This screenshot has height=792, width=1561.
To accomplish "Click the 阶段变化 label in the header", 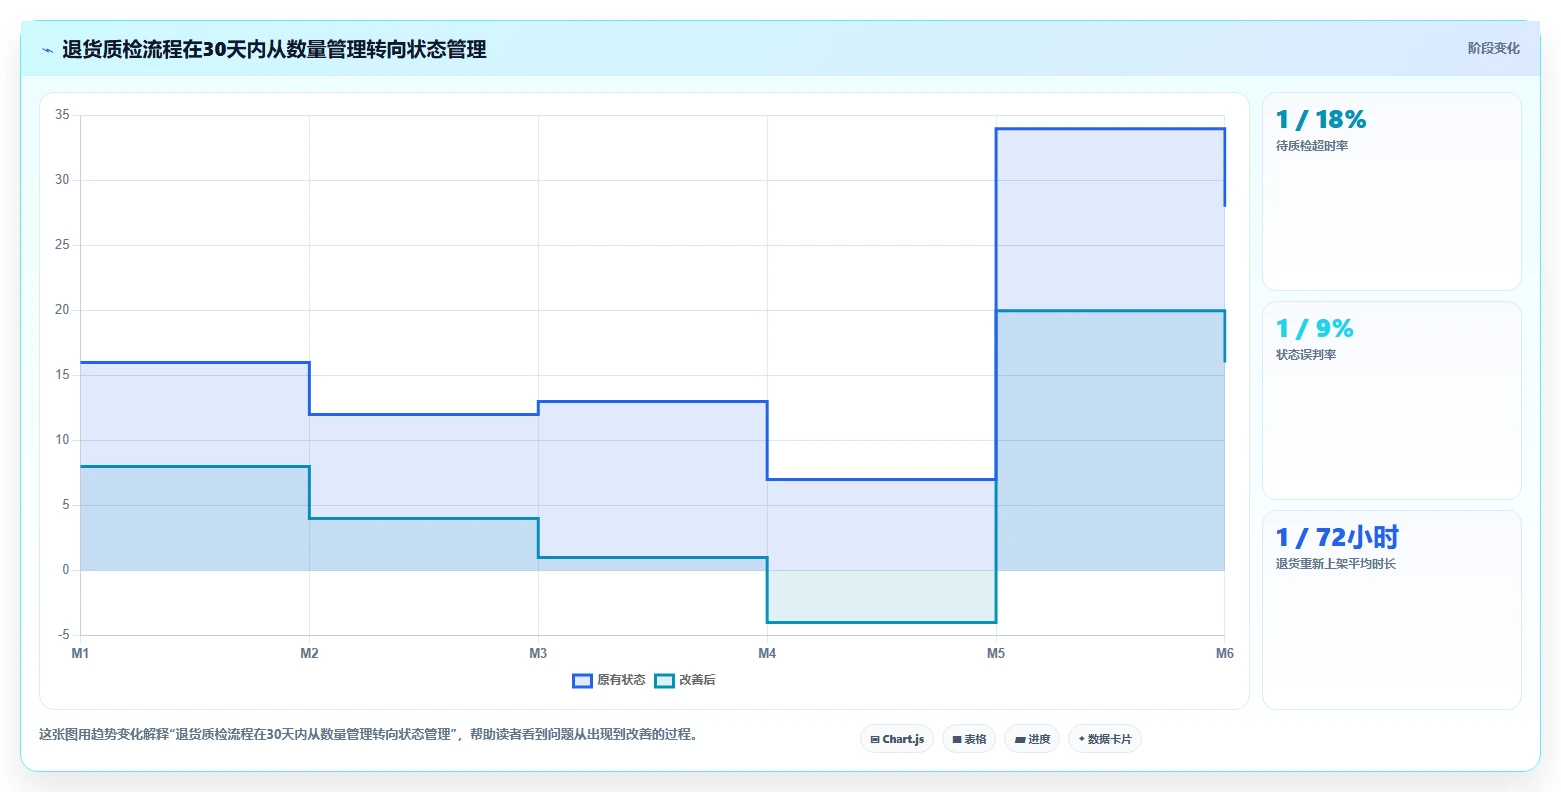I will pyautogui.click(x=1493, y=48).
